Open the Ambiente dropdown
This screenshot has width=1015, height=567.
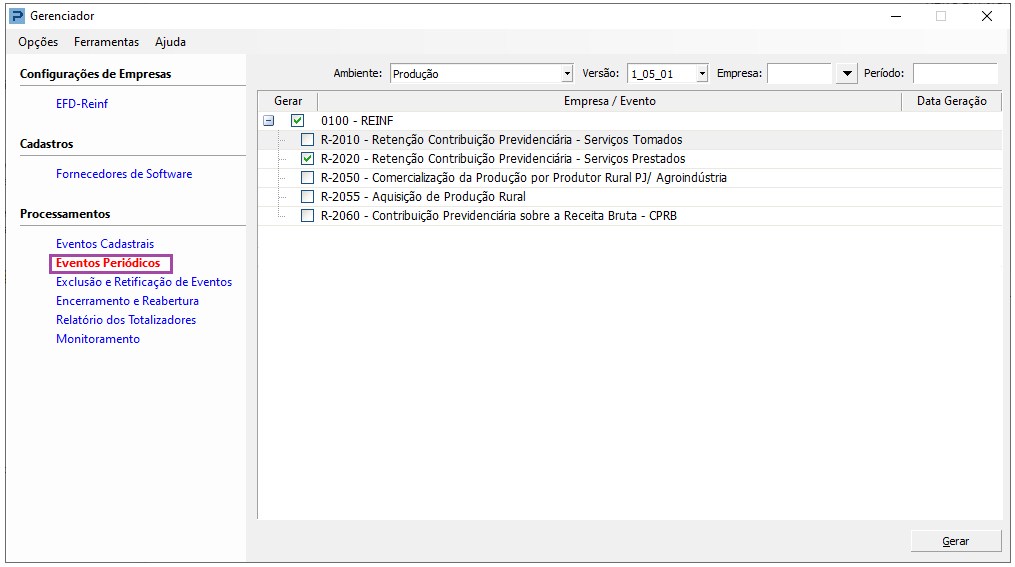tap(567, 74)
